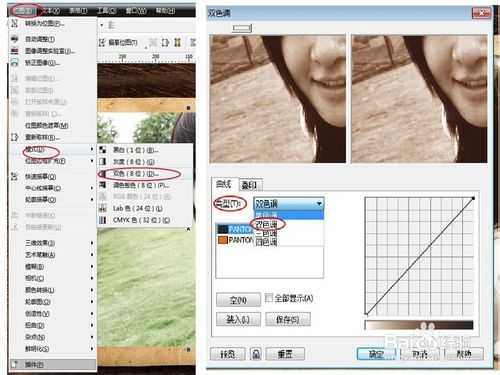Click the lock icon beside the preview button

(256, 354)
